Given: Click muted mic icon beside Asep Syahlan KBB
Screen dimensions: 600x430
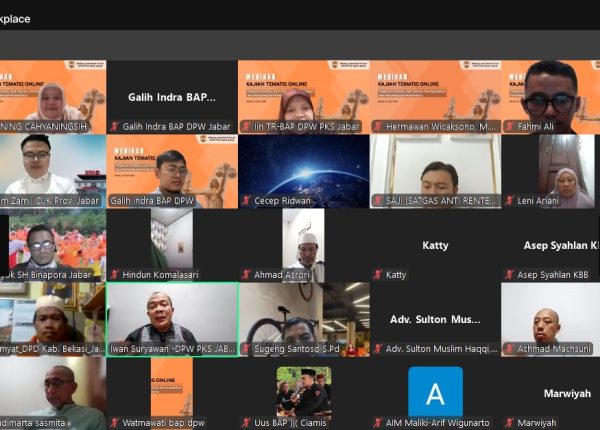Looking at the screenshot, I should [x=509, y=275].
